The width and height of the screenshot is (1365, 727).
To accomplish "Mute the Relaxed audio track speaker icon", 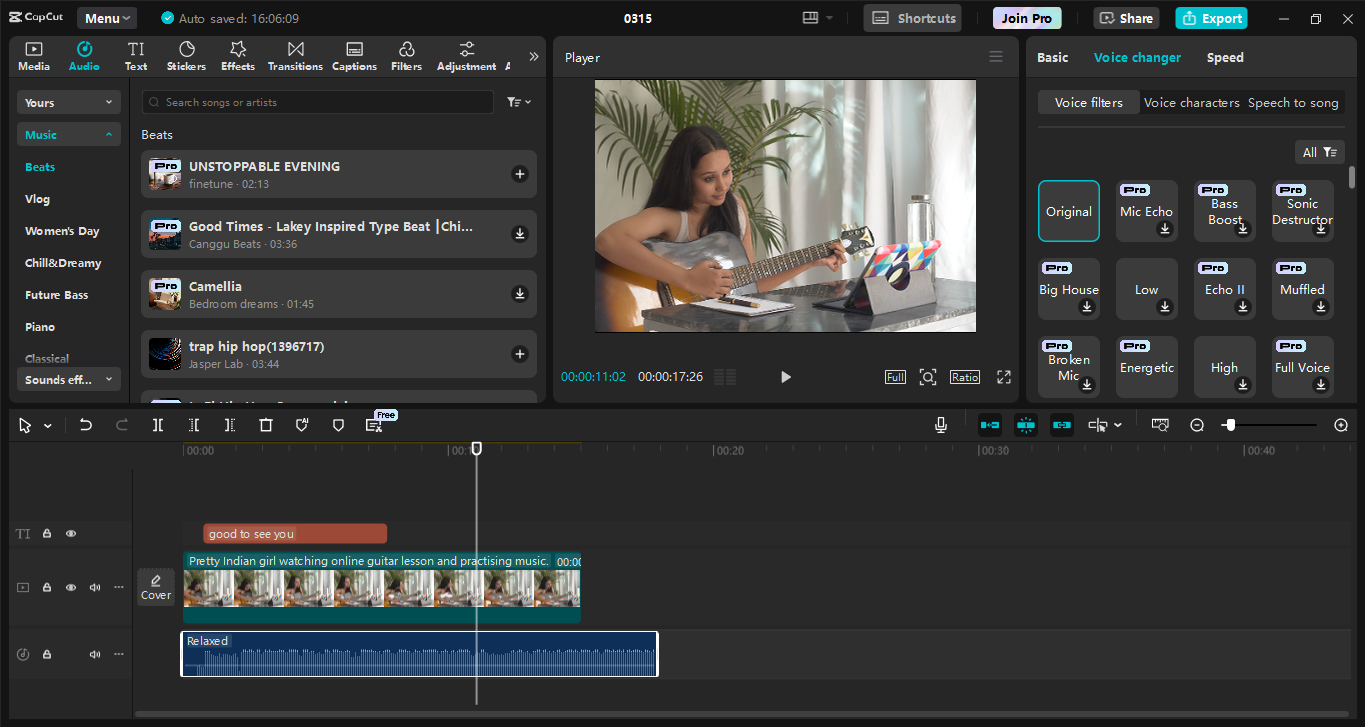I will [x=94, y=654].
